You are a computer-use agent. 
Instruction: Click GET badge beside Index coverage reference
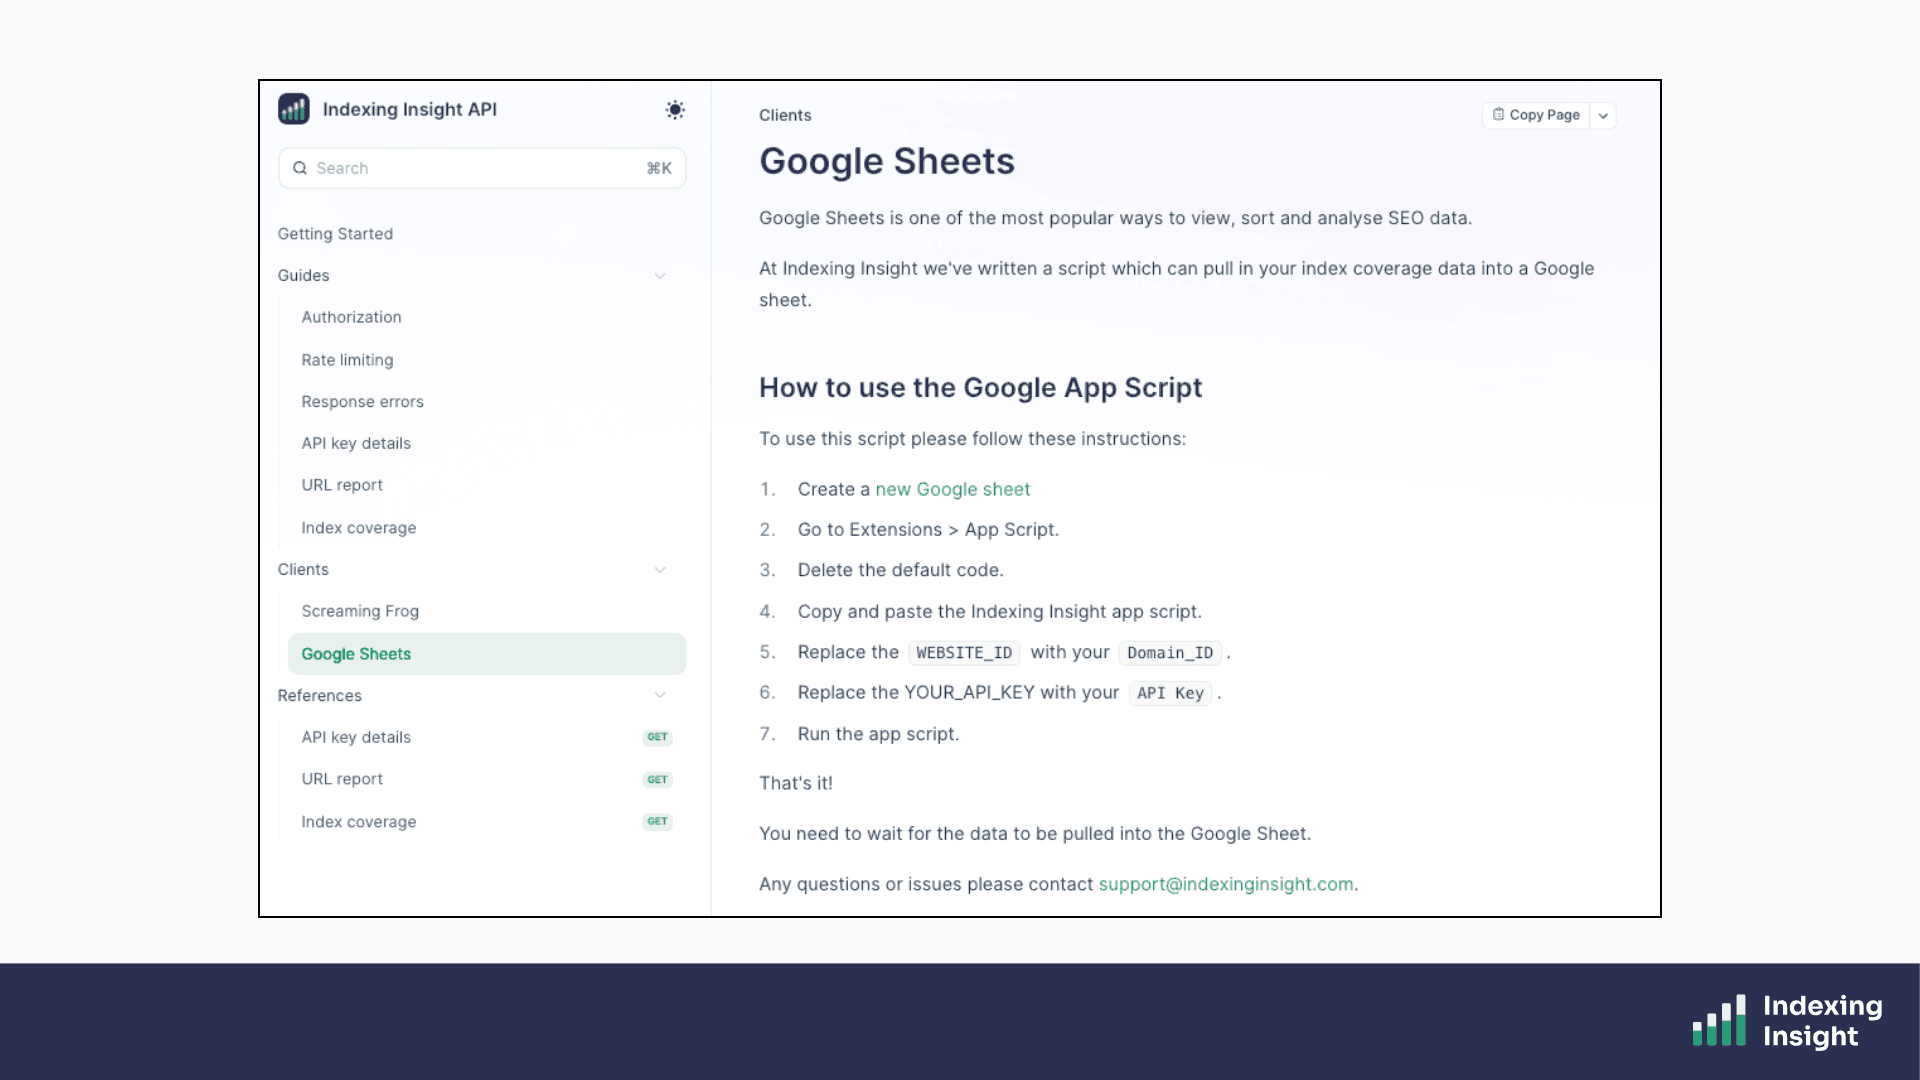pyautogui.click(x=657, y=822)
